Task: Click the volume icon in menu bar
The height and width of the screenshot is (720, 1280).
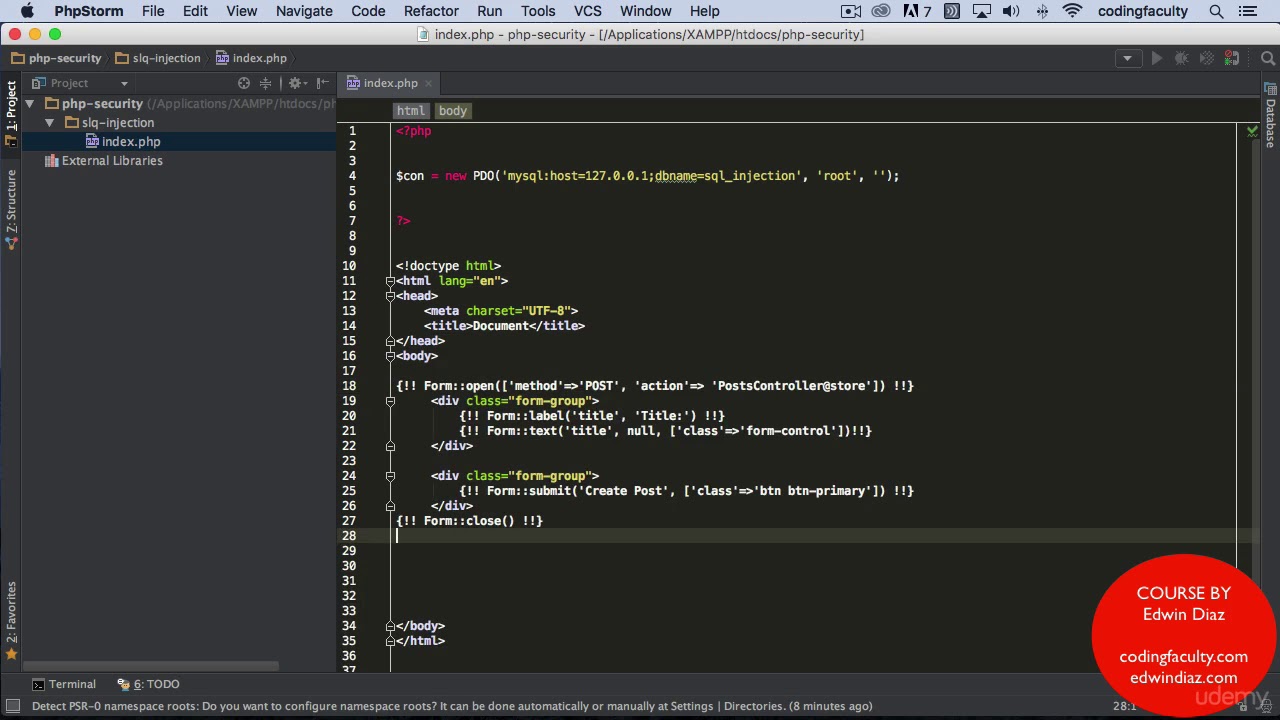Action: pos(1011,11)
